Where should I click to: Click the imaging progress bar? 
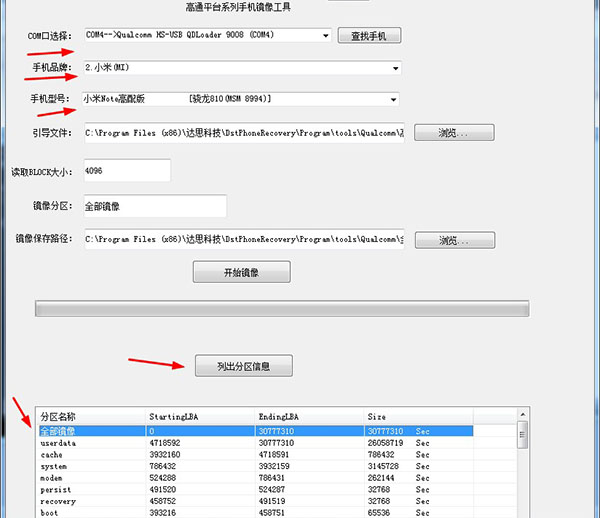click(282, 308)
